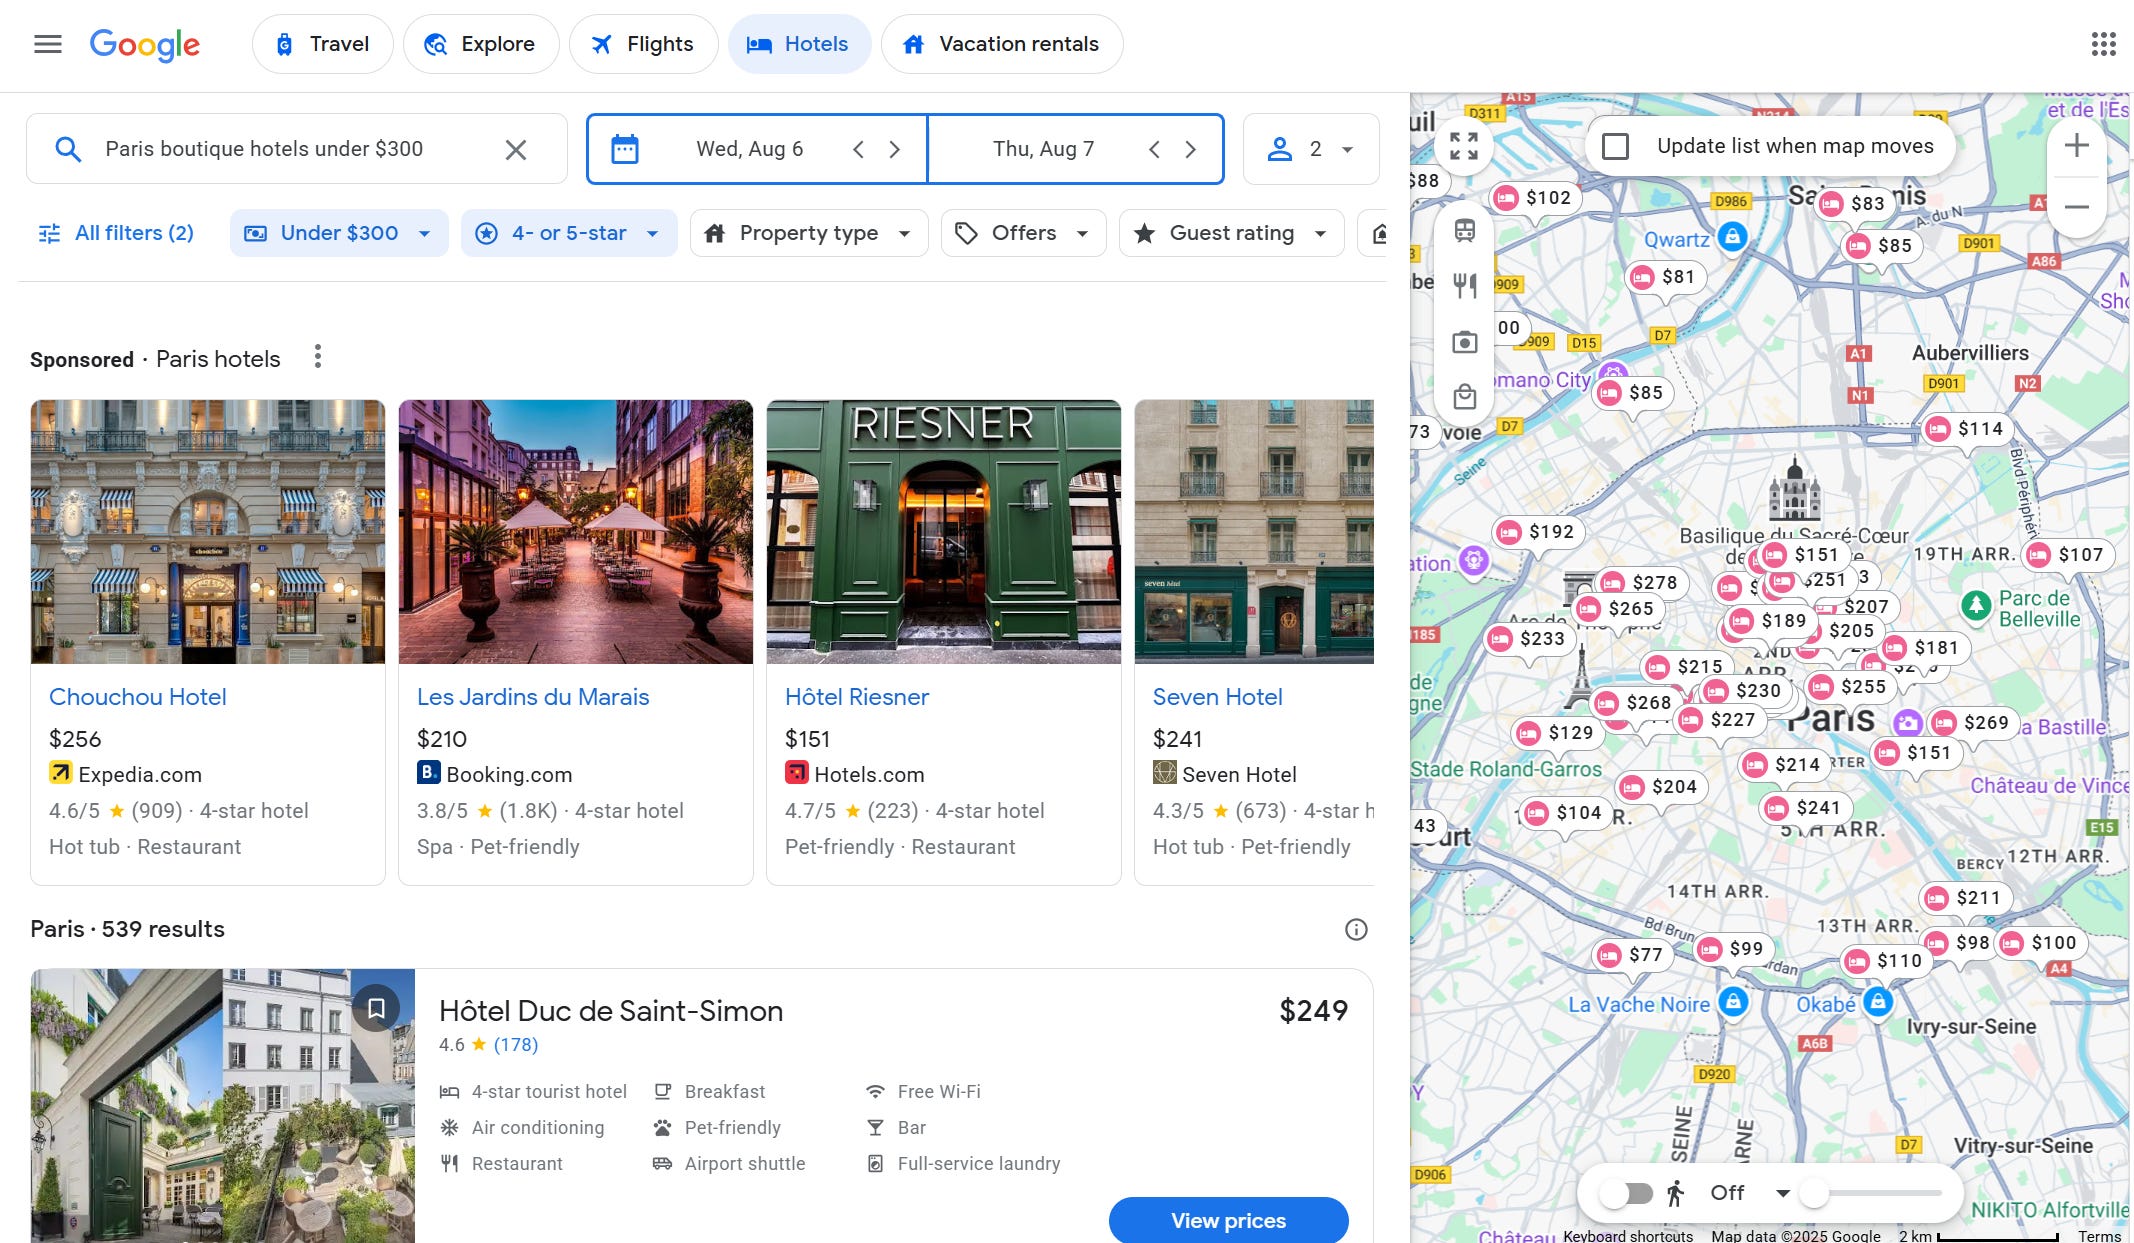This screenshot has width=2134, height=1243.
Task: Open Chouchou Hotel listing link
Action: 138,697
